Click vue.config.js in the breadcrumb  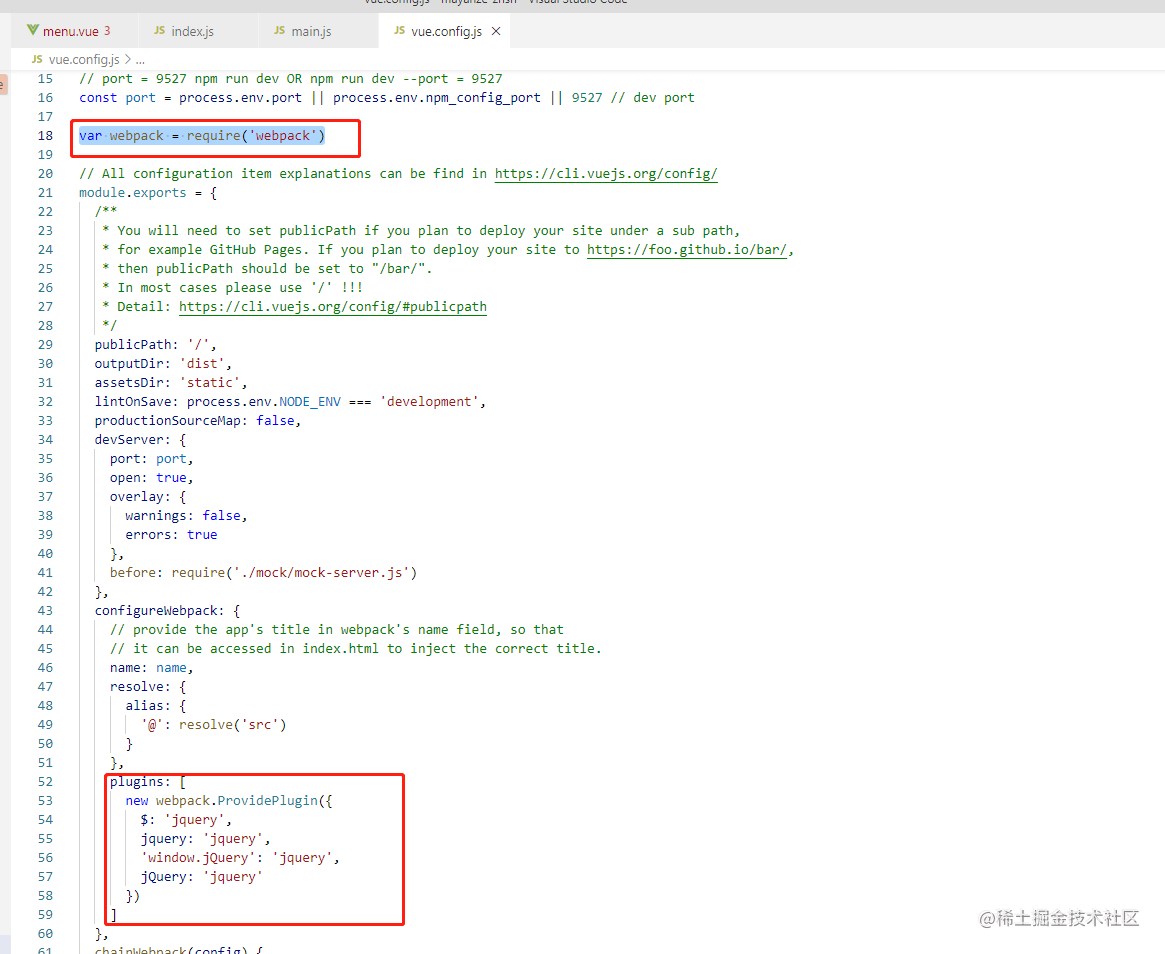pos(84,59)
